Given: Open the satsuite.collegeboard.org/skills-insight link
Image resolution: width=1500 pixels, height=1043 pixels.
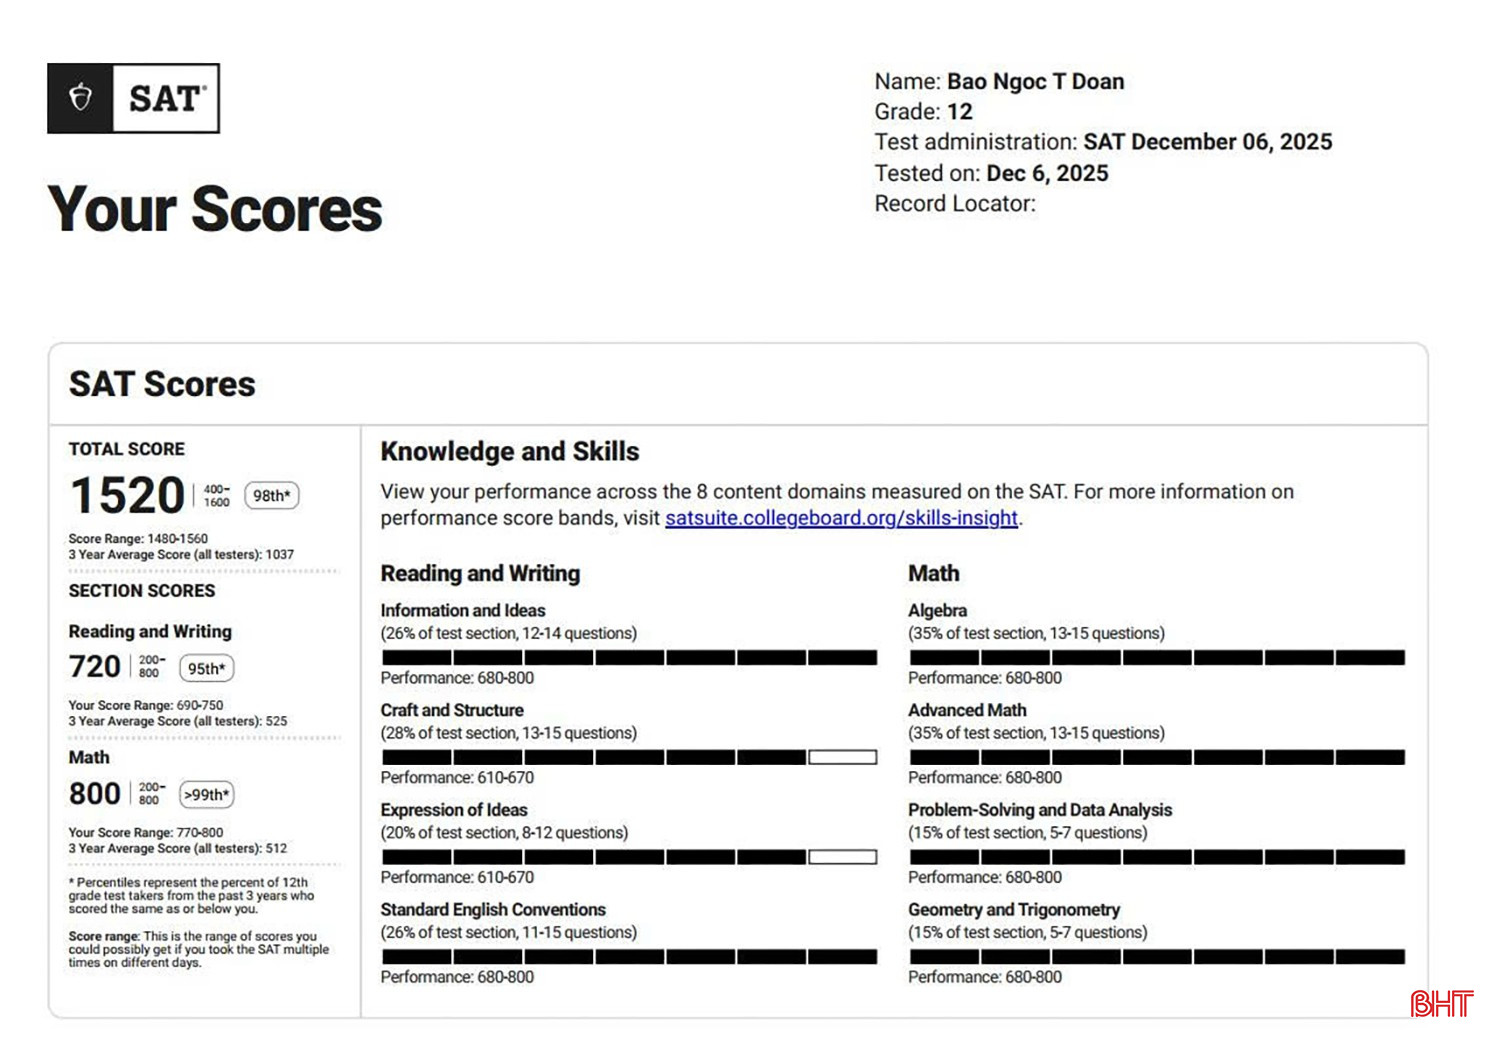Looking at the screenshot, I should click(841, 518).
